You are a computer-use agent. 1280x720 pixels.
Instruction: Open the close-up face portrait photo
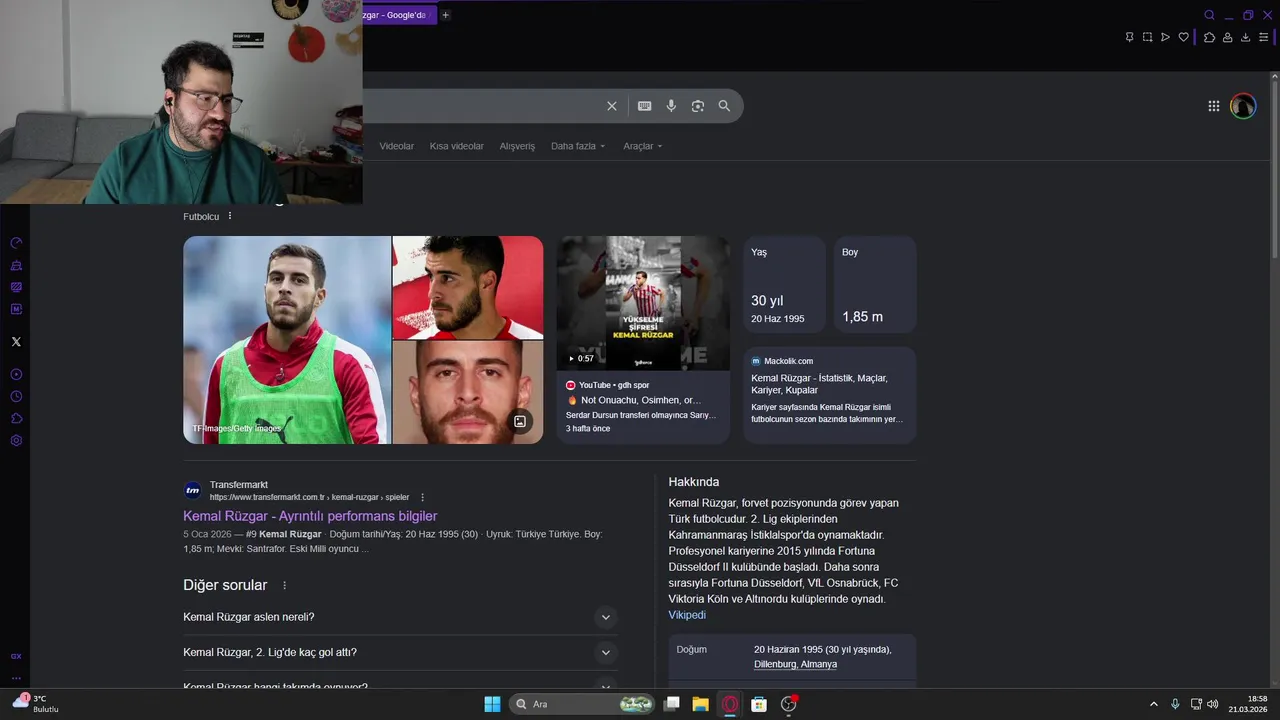click(x=468, y=392)
